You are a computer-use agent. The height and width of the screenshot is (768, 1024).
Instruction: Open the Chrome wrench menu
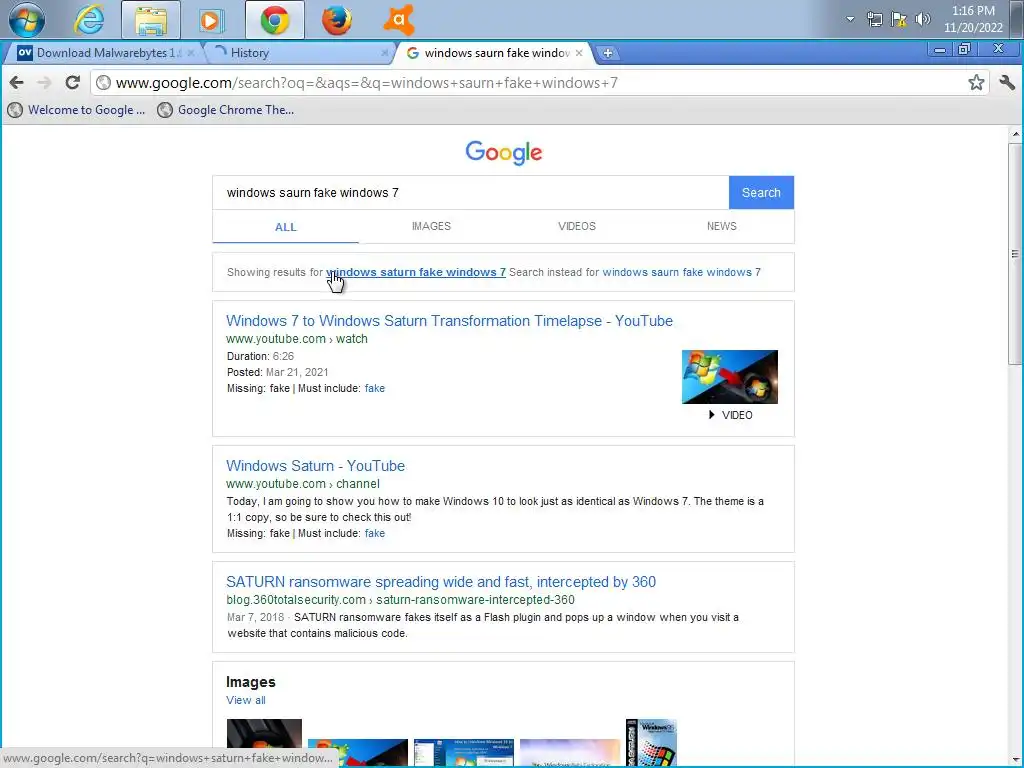tap(1006, 82)
